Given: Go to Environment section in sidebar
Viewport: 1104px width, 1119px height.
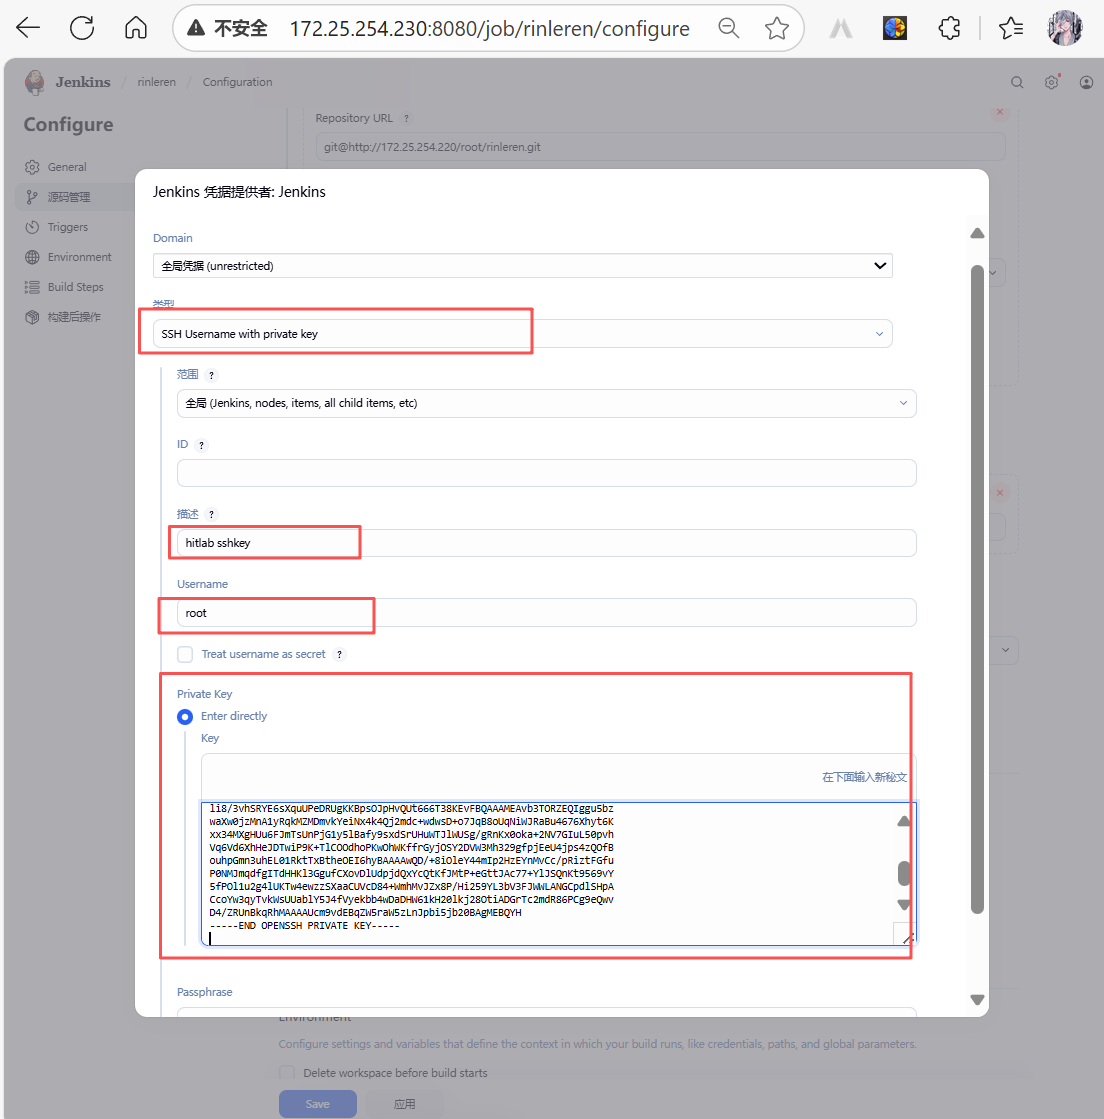Looking at the screenshot, I should coord(79,257).
